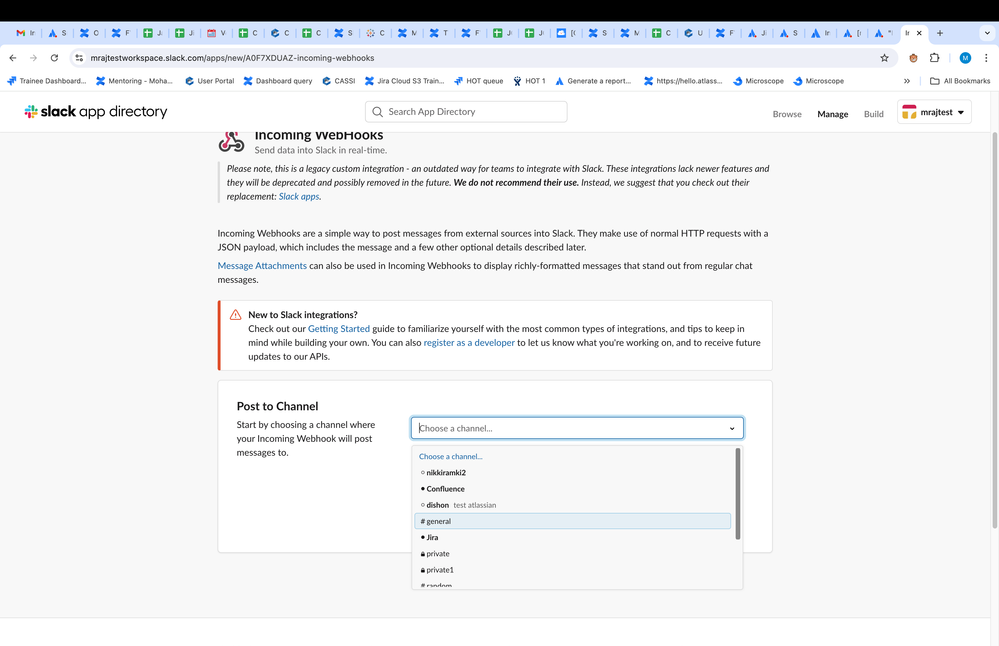The height and width of the screenshot is (646, 999).
Task: Switch to the Gmail tab
Action: pos(25,33)
